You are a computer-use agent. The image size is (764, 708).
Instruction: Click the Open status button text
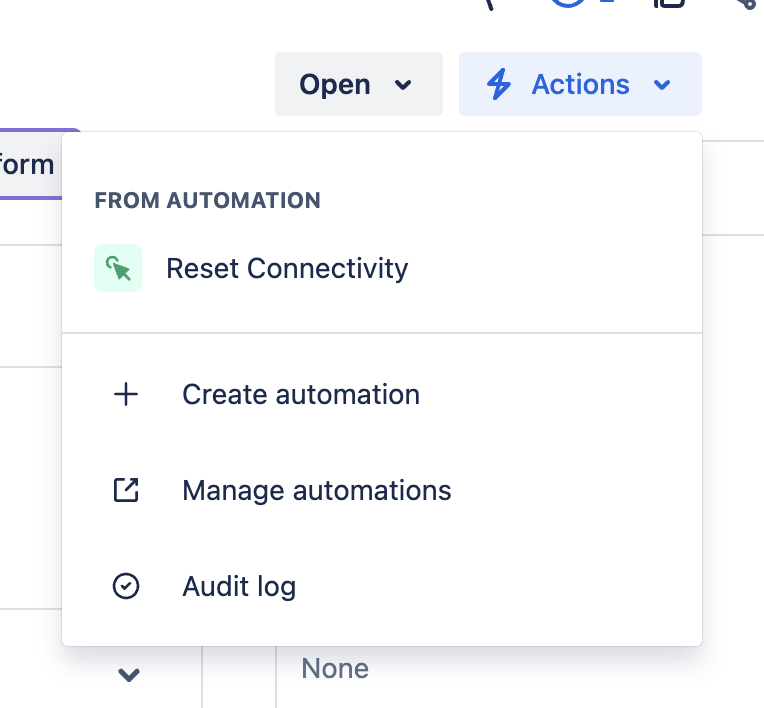coord(335,85)
